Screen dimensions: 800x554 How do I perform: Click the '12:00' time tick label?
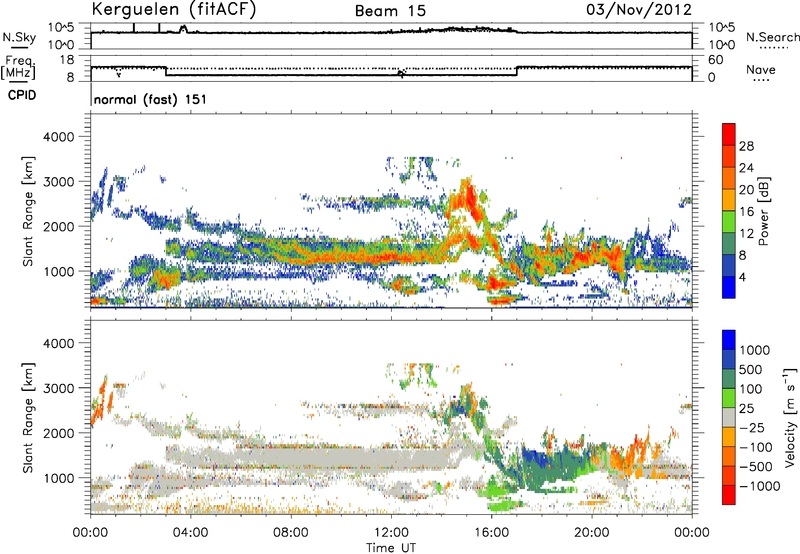(391, 533)
